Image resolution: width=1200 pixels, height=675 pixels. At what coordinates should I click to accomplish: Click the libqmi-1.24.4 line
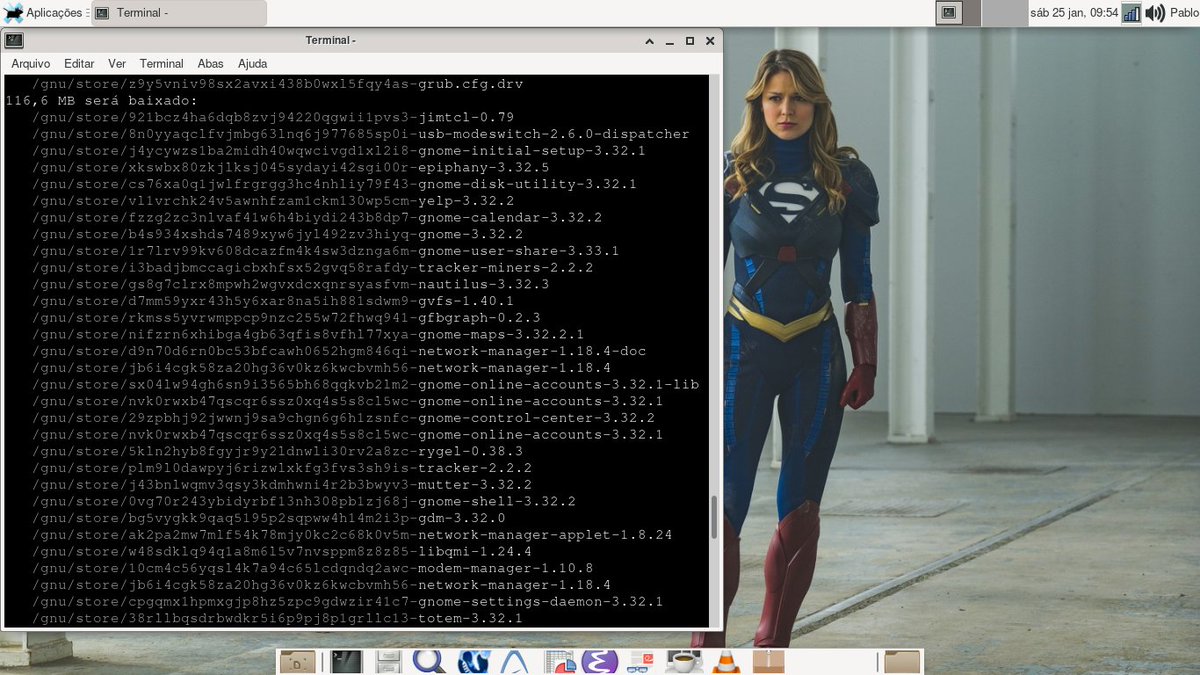click(282, 551)
